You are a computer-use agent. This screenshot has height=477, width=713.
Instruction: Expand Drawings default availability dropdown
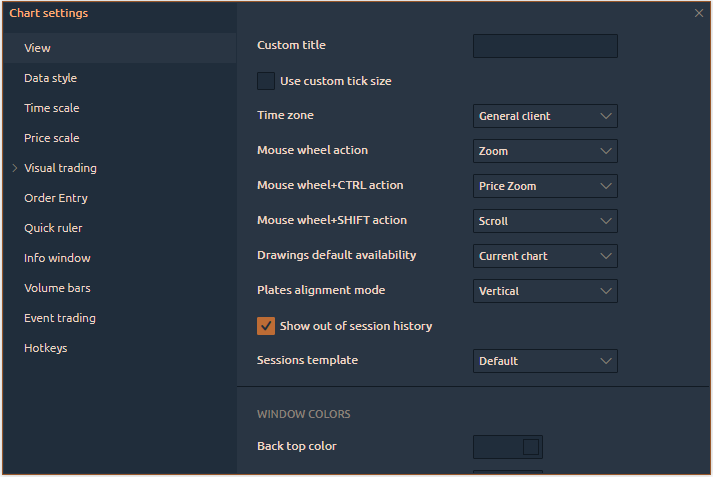coord(545,256)
